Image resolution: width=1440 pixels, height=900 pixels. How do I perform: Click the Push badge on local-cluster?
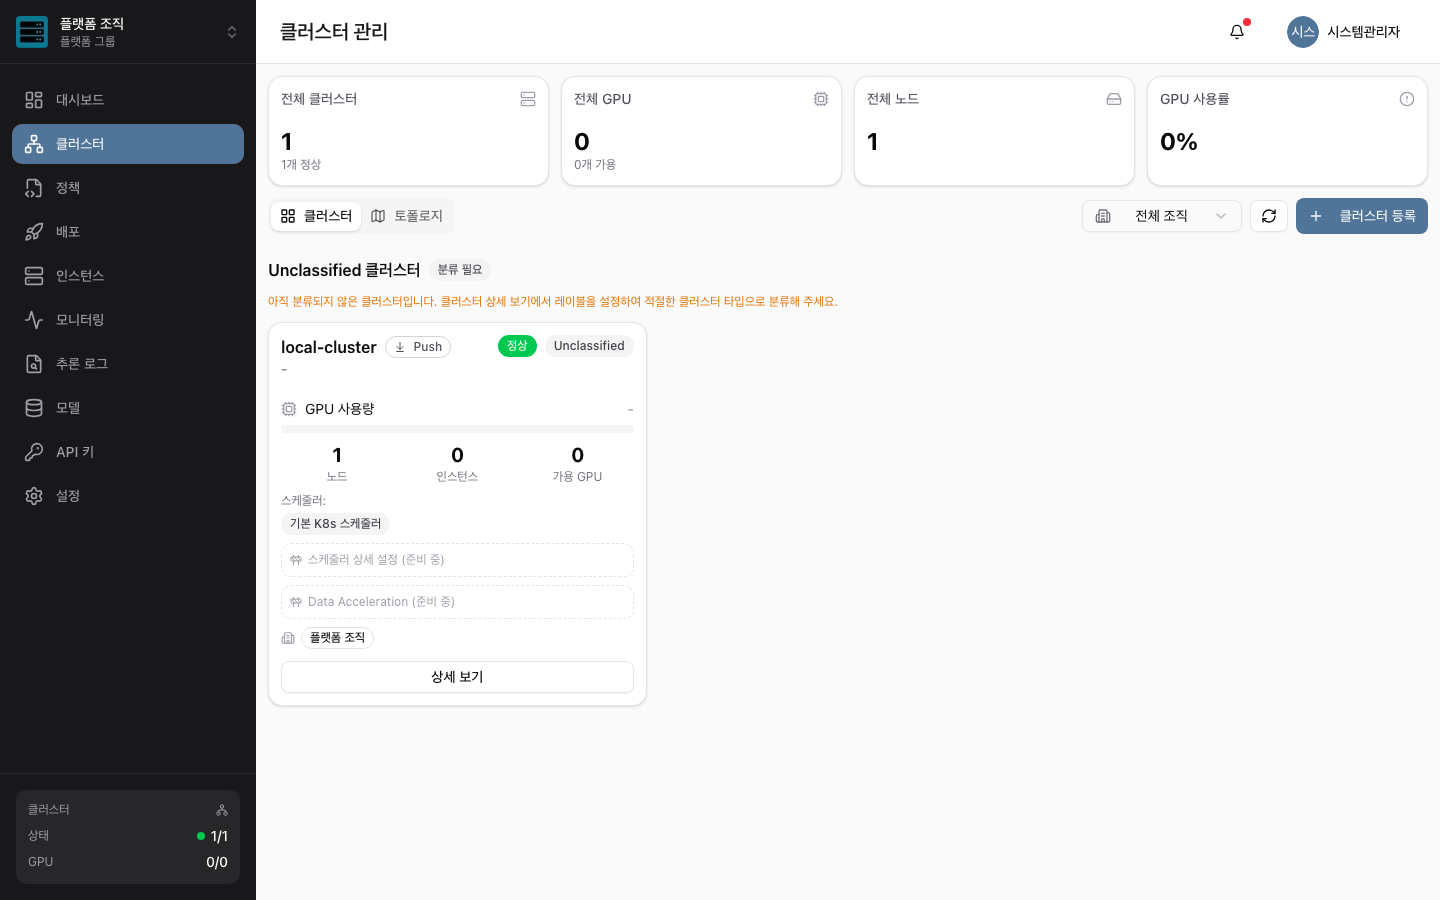418,347
